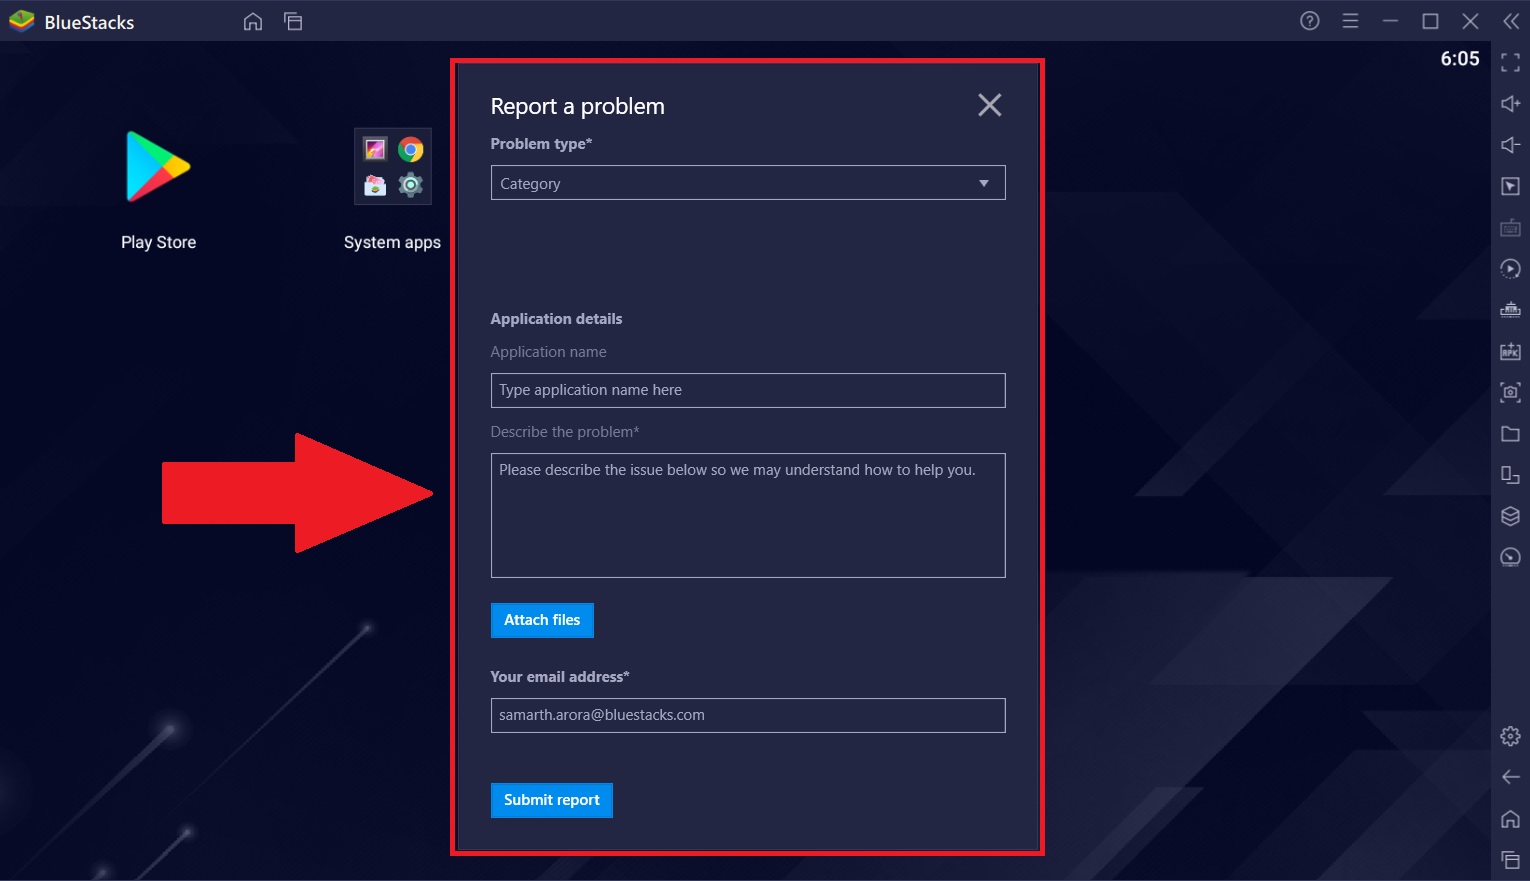Open the media folder sidebar icon
Screen dimensions: 1530x881
pyautogui.click(x=1510, y=434)
